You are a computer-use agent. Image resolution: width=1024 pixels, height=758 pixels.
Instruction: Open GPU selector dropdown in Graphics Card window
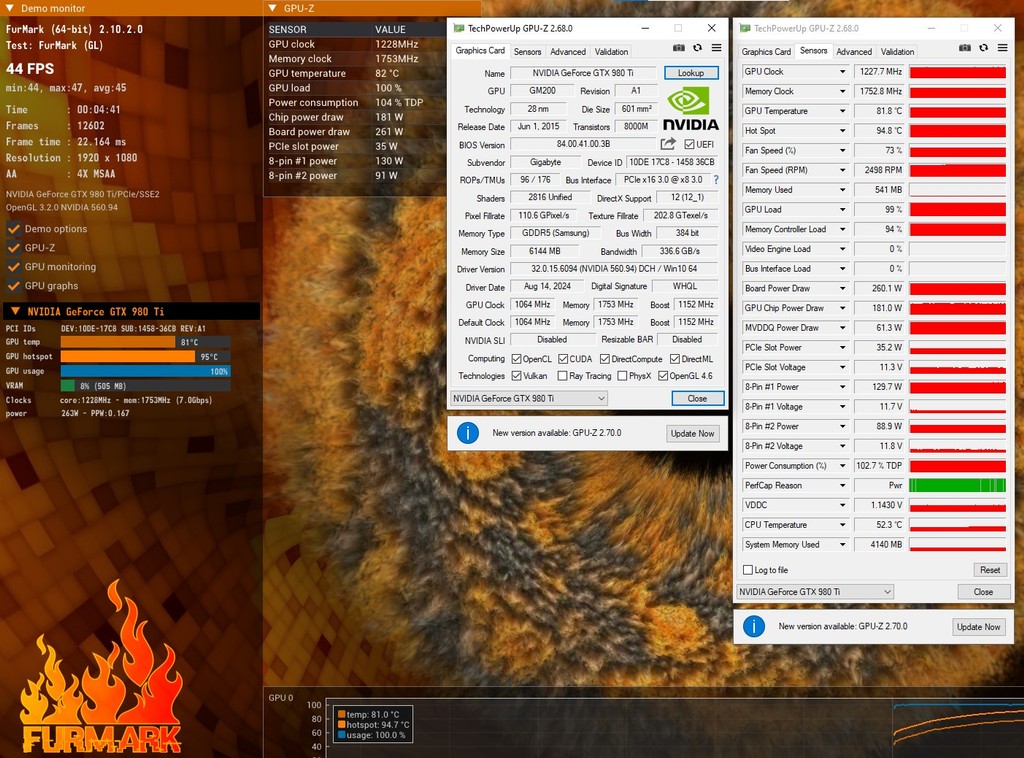pyautogui.click(x=529, y=398)
